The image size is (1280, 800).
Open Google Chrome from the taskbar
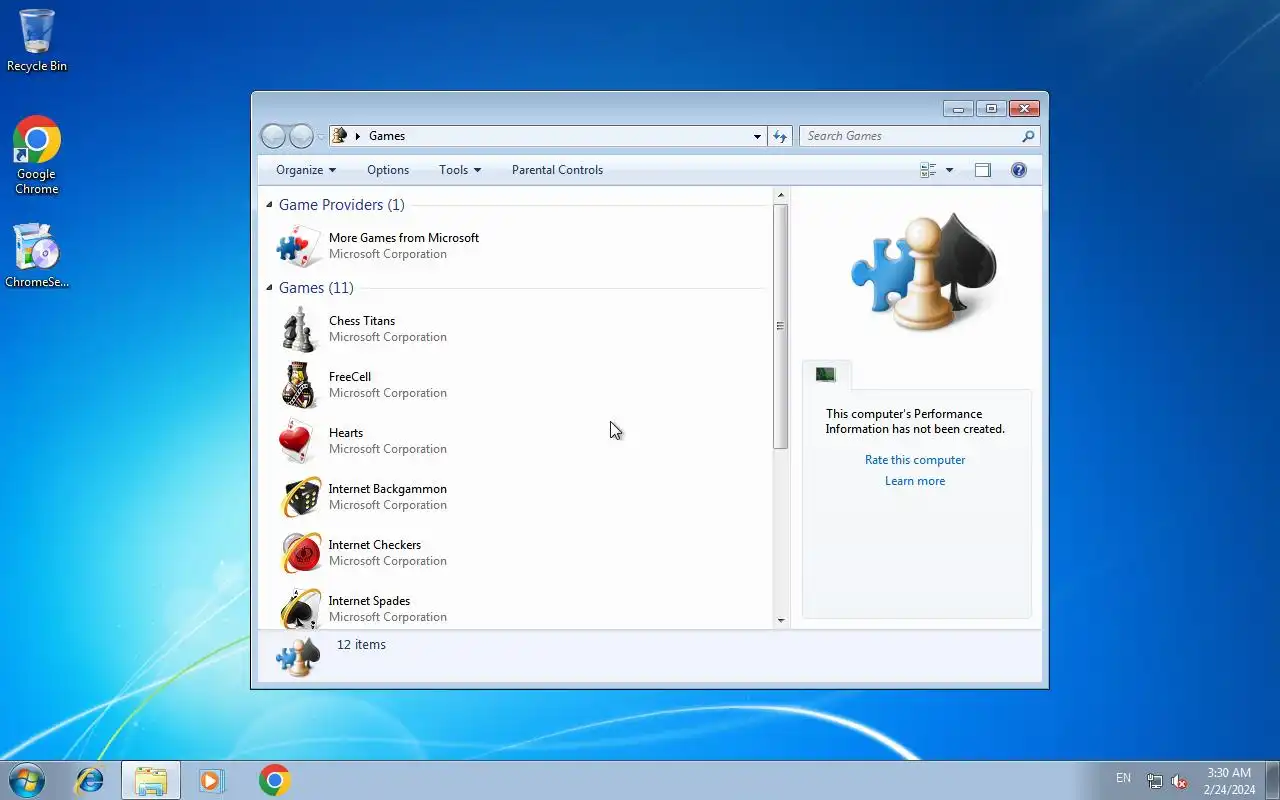tap(274, 780)
